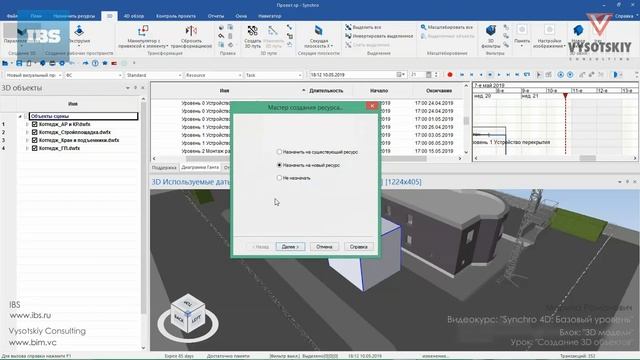
Task: Open the 'Справка' menu at top right
Action: 626,16
